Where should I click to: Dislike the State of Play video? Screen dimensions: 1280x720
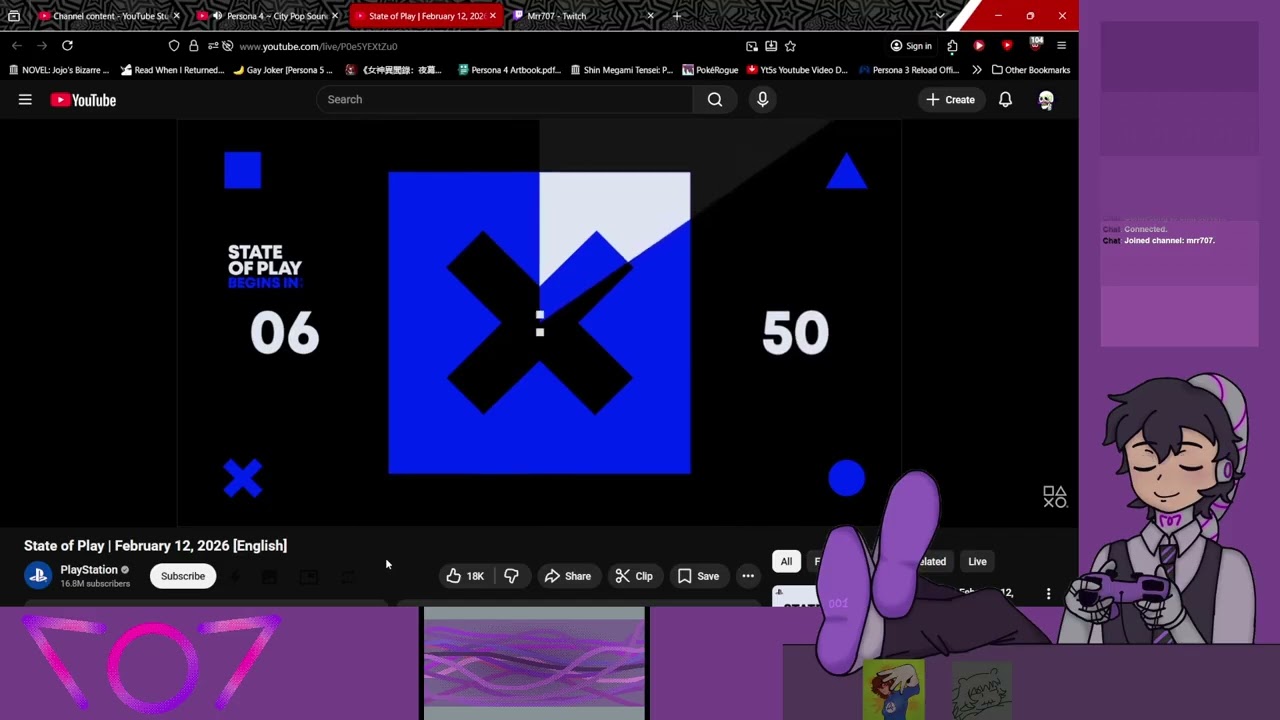click(511, 576)
